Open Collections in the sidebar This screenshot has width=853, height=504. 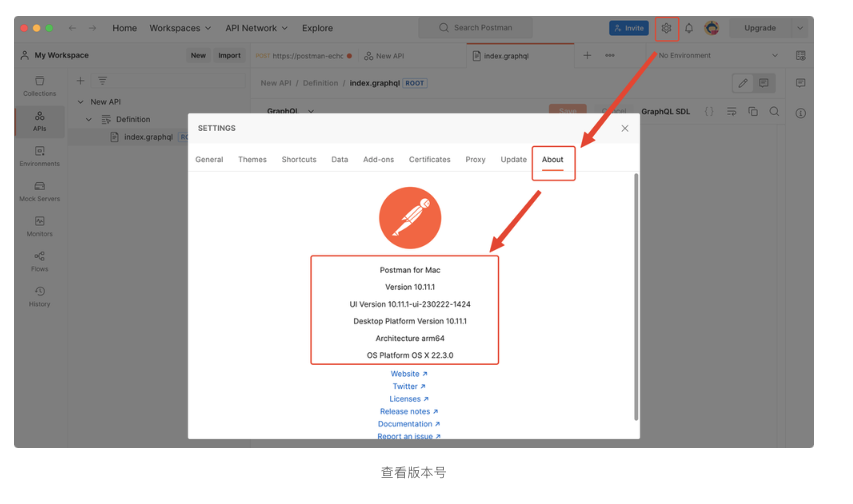40,86
